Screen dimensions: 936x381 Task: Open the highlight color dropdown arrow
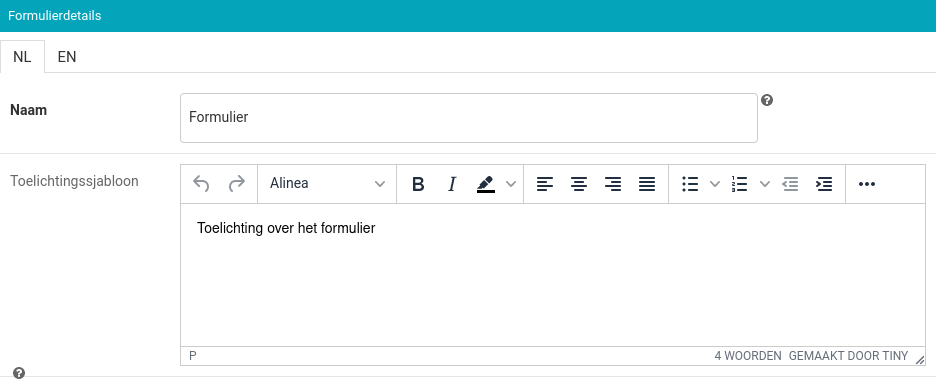[x=510, y=184]
